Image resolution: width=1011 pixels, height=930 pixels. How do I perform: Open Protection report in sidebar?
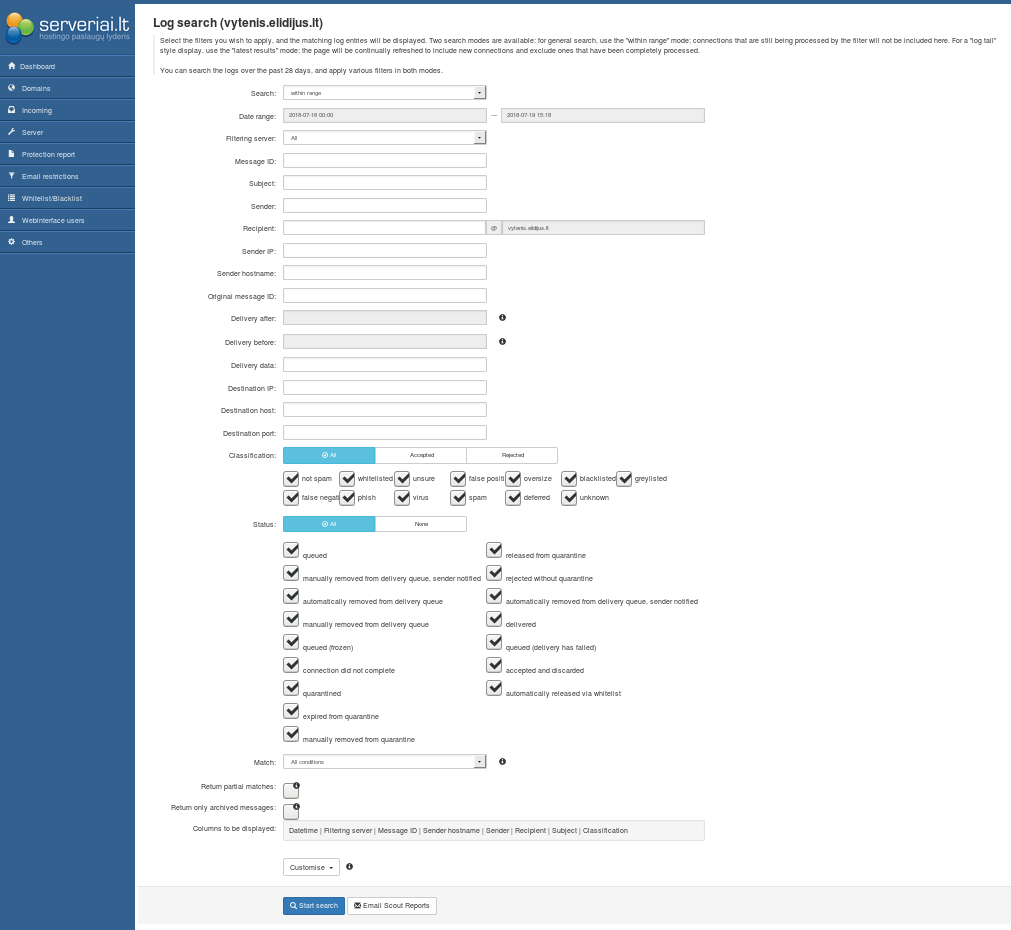tap(48, 154)
